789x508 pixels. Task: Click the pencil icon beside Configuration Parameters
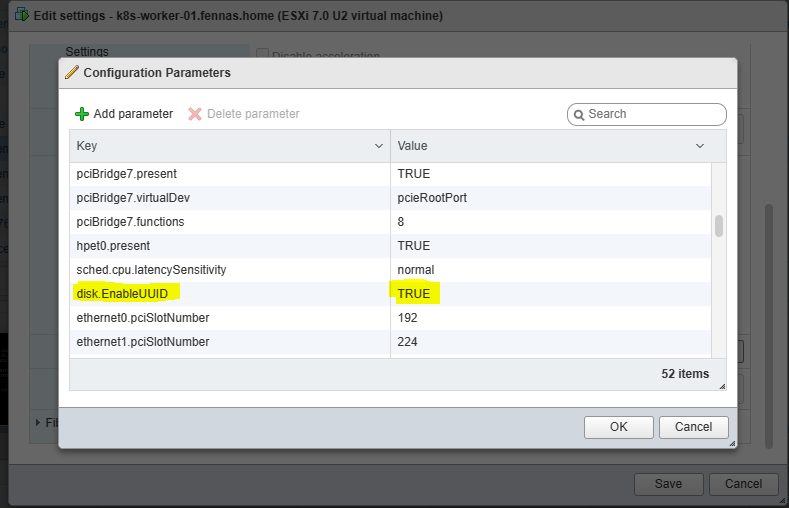pos(72,72)
